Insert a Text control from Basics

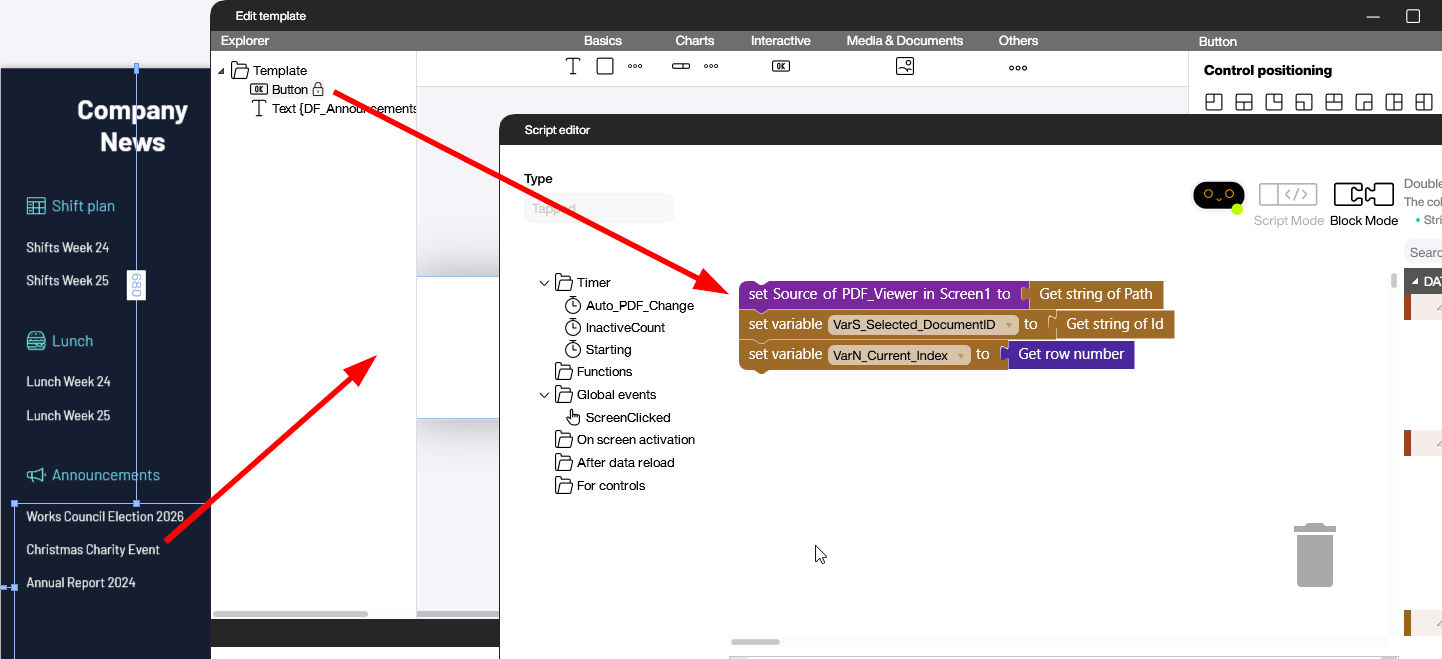tap(573, 67)
